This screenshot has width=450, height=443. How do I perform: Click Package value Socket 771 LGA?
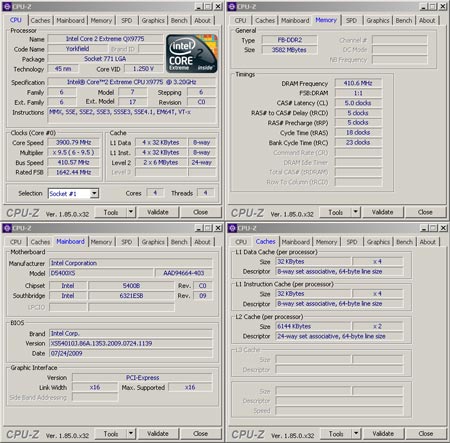(x=105, y=59)
